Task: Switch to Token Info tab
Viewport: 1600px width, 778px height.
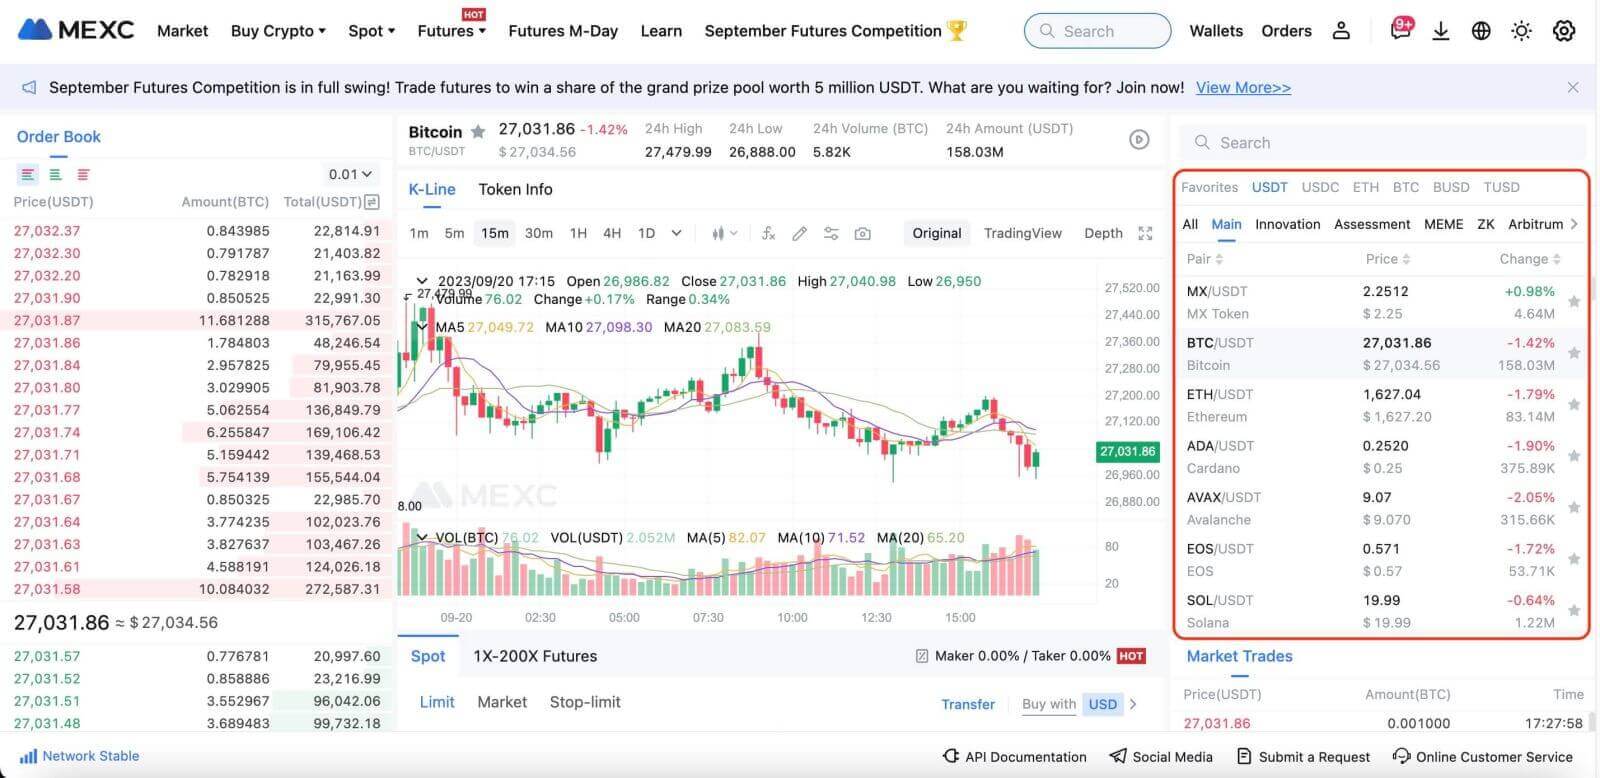Action: pyautogui.click(x=515, y=189)
